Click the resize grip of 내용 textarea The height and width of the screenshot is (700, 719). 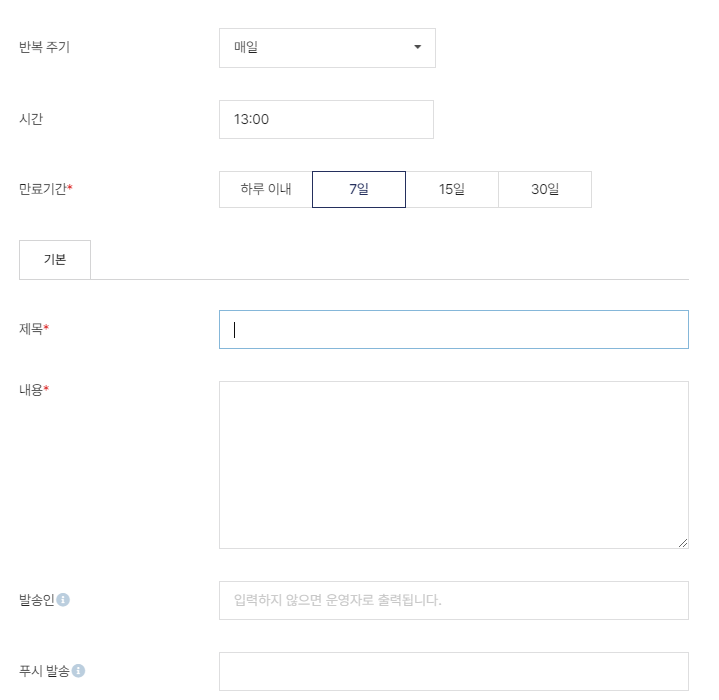pyautogui.click(x=683, y=543)
